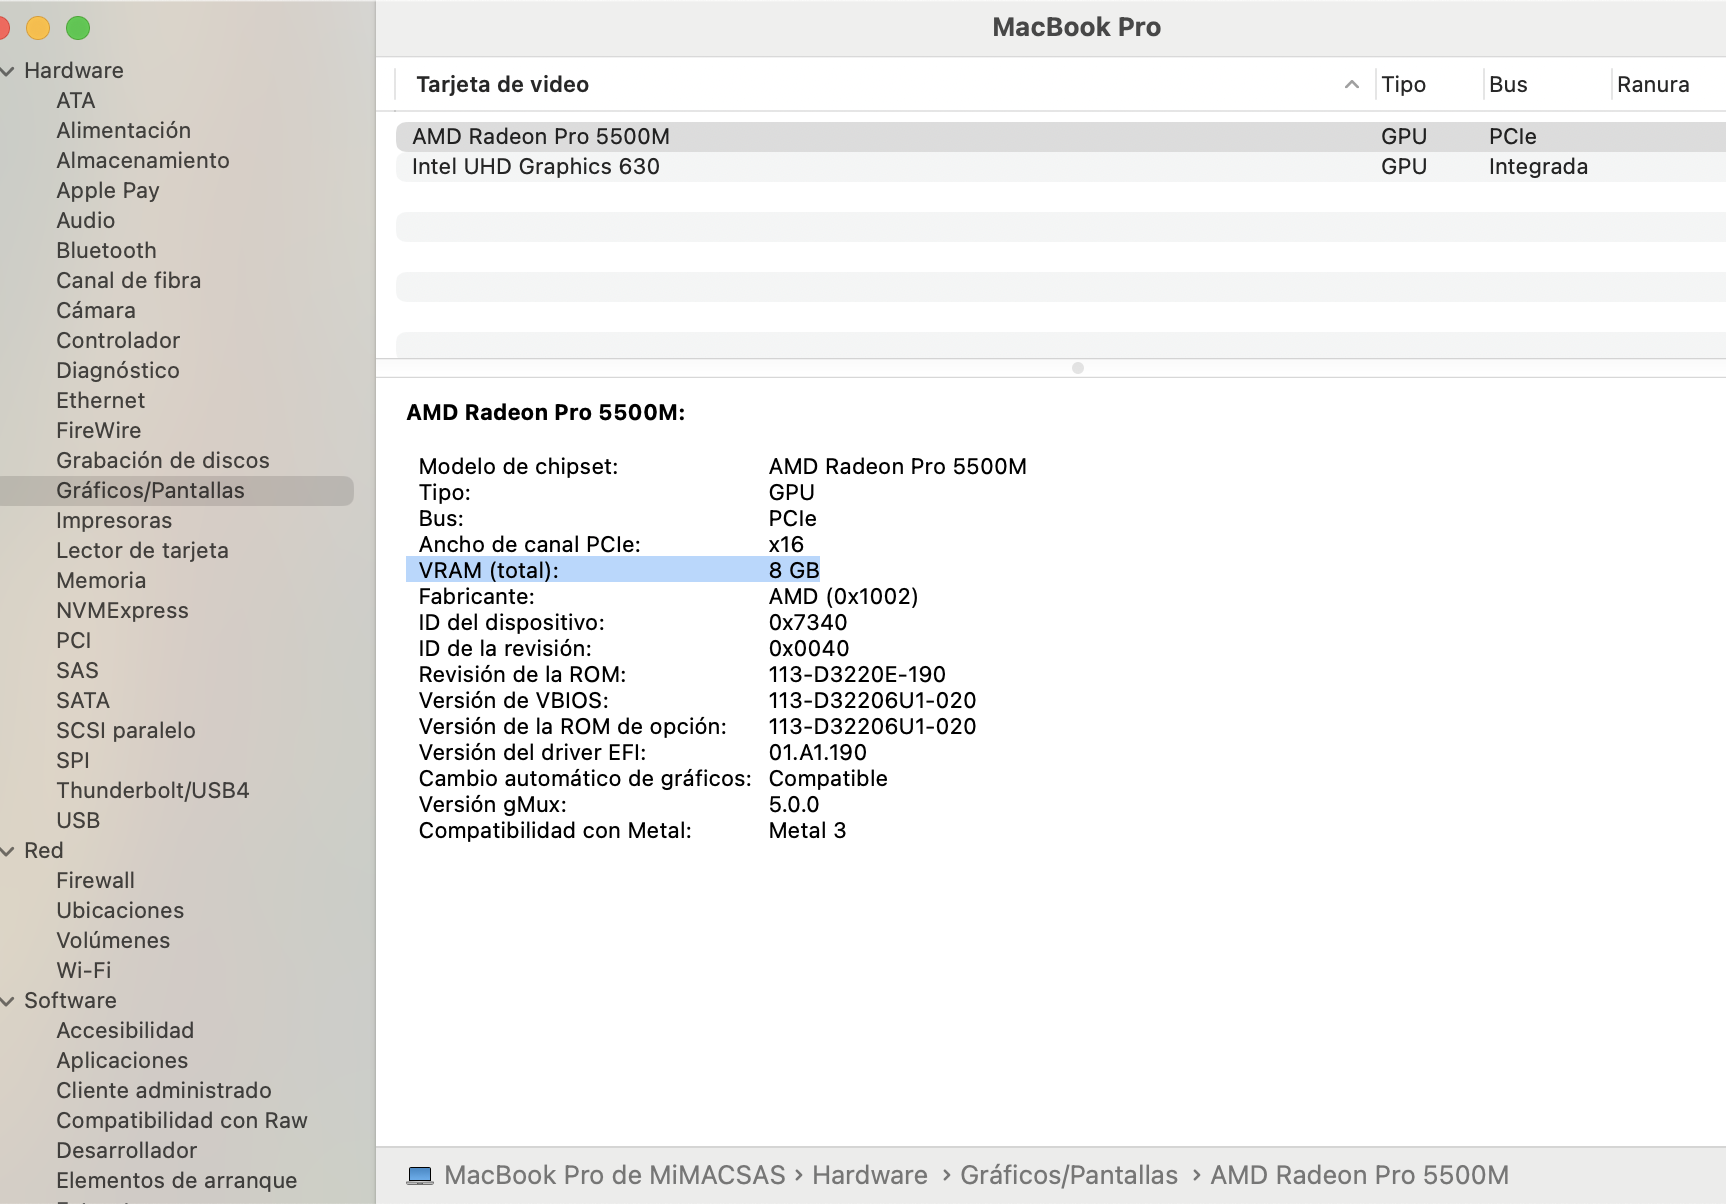Image resolution: width=1726 pixels, height=1204 pixels.
Task: Open Aplicaciones under Software
Action: [x=122, y=1061]
